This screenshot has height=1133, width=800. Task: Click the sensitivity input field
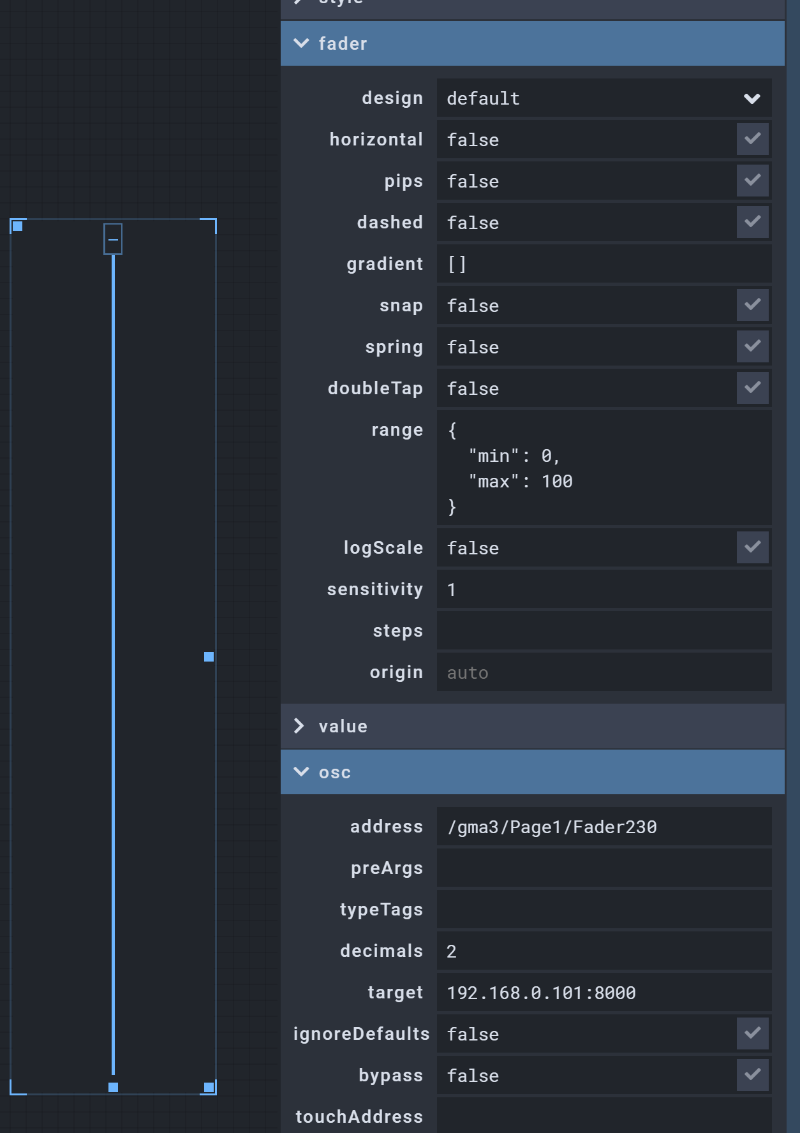click(603, 590)
